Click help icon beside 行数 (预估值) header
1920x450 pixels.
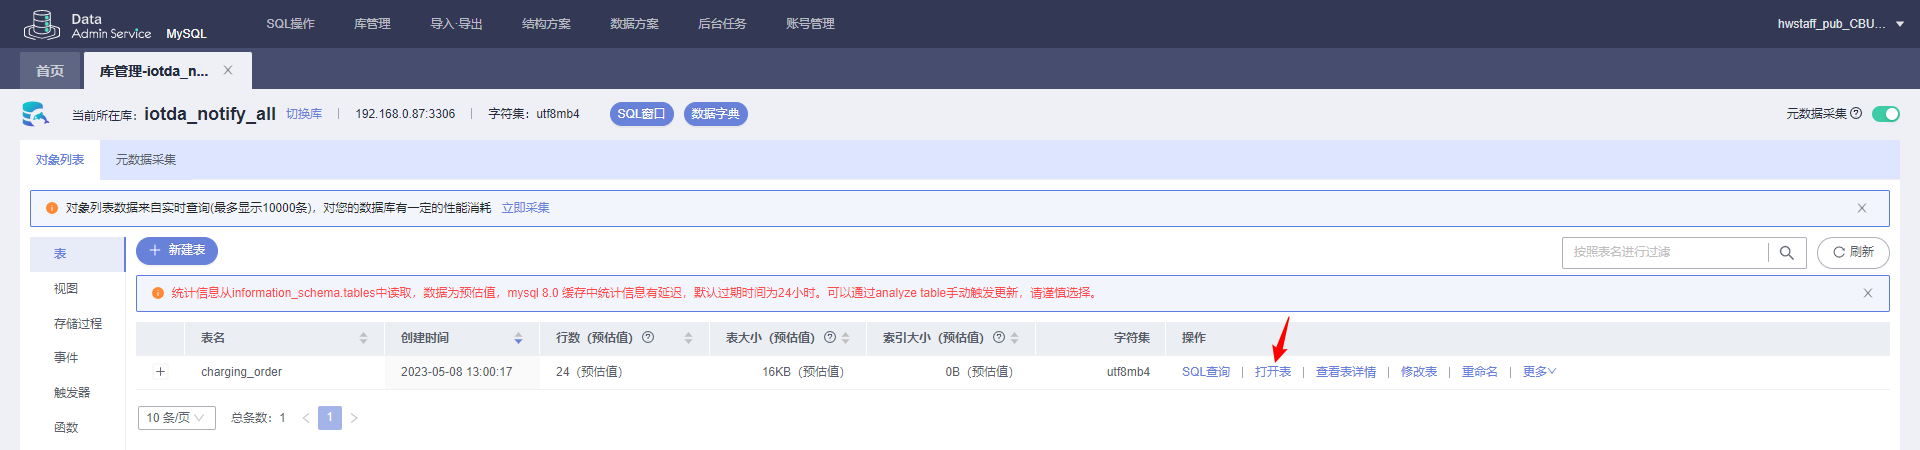pyautogui.click(x=648, y=337)
